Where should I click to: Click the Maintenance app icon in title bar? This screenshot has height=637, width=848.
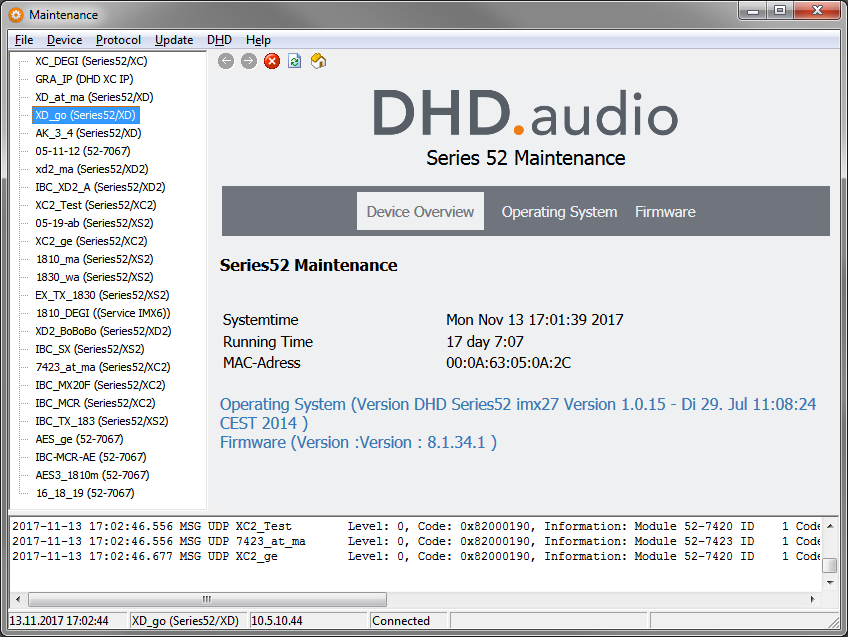pos(16,15)
